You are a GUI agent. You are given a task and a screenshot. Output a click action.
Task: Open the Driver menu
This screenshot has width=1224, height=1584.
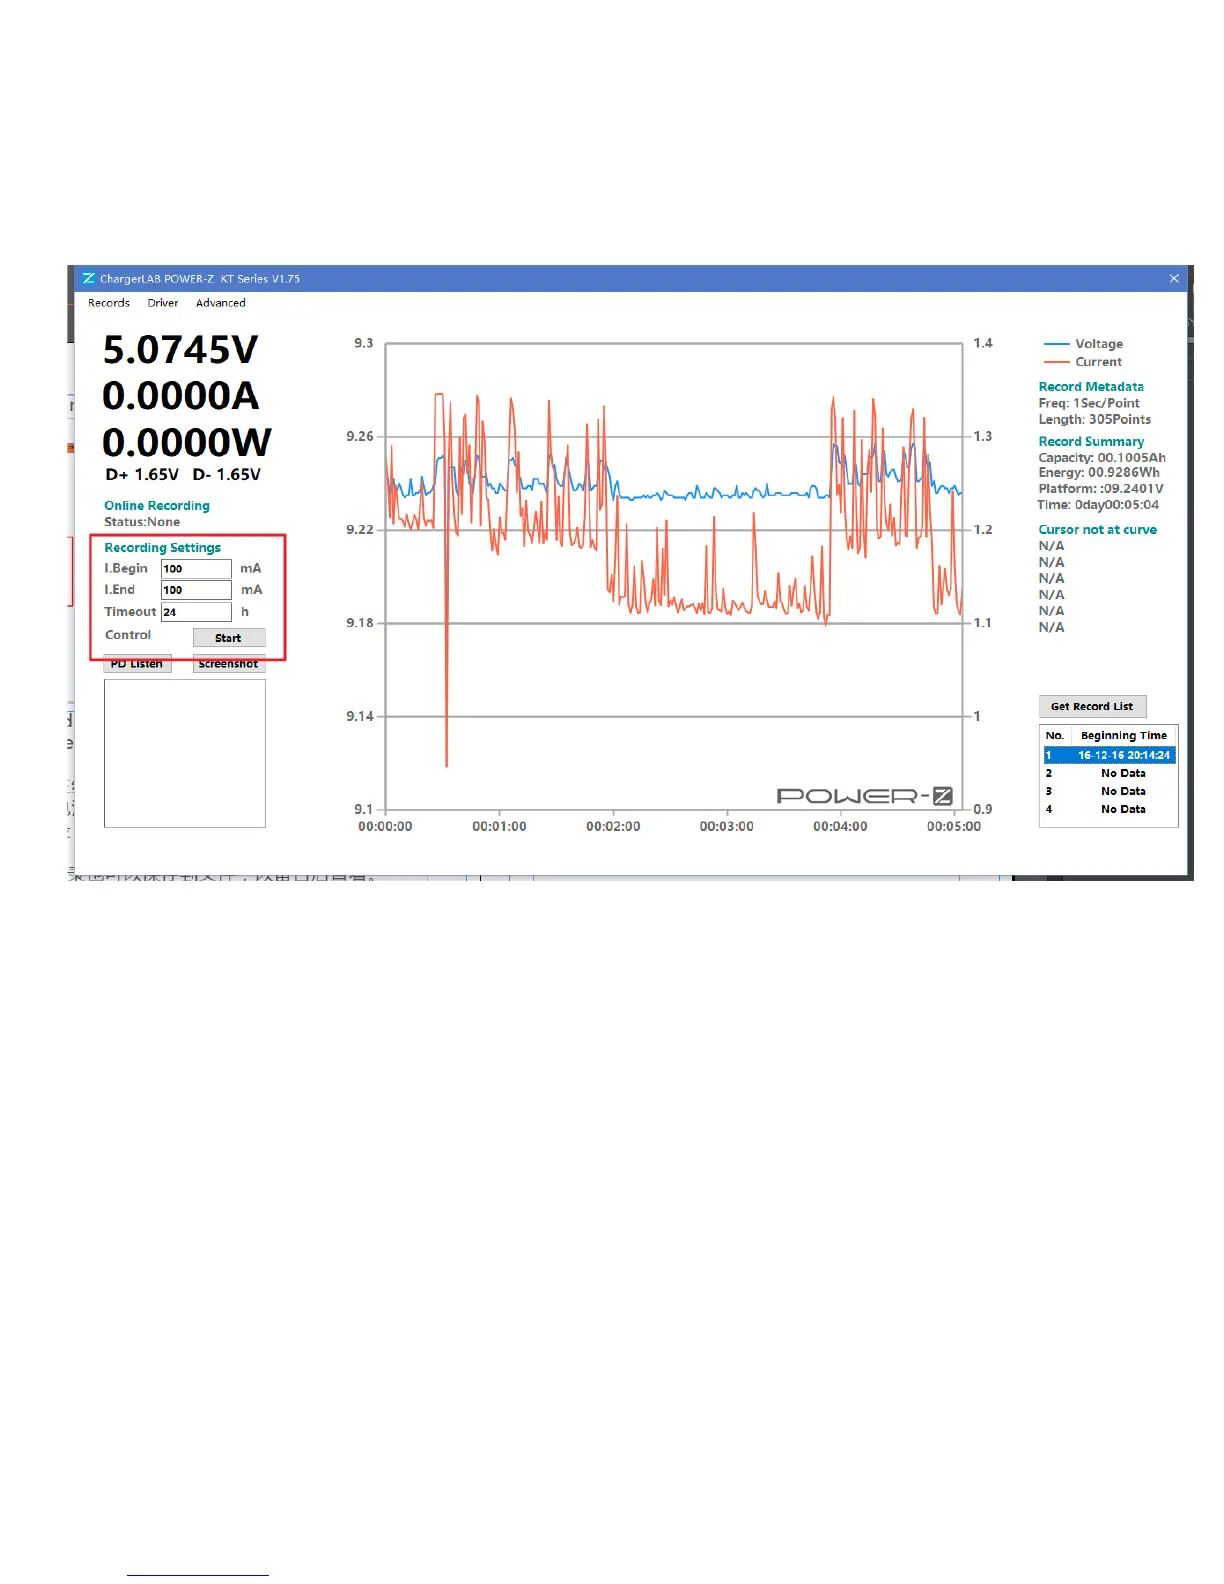163,303
